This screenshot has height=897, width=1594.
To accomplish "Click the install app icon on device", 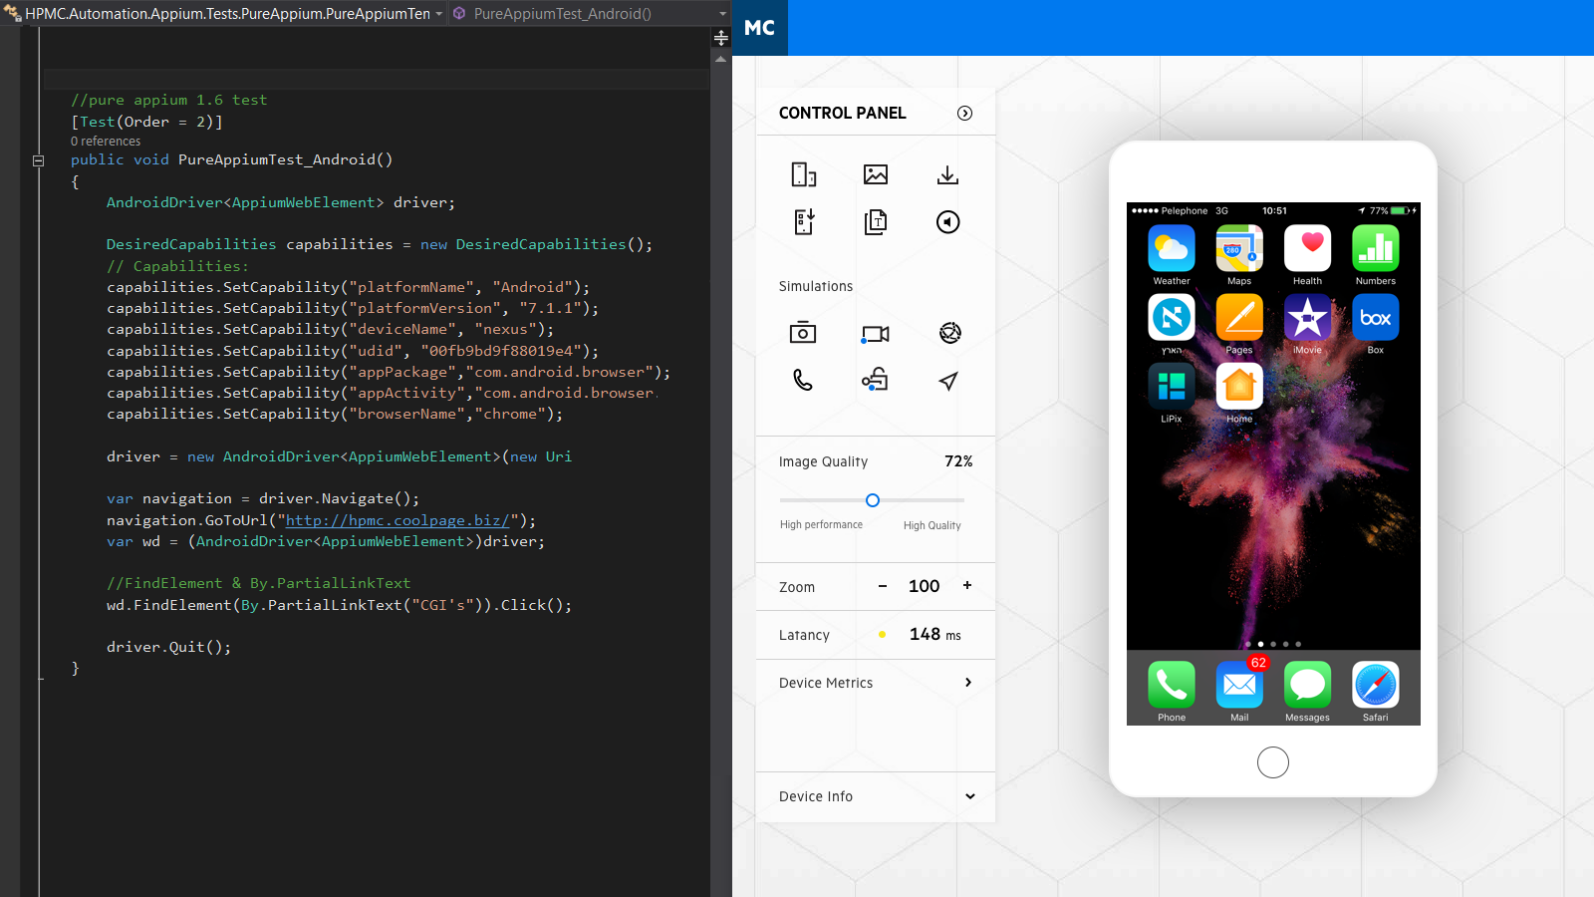I will coord(803,222).
